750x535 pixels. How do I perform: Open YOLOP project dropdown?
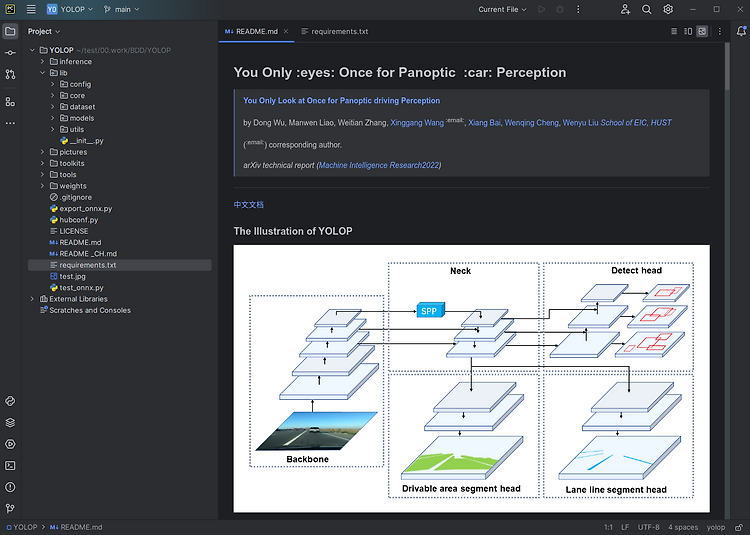(70, 9)
